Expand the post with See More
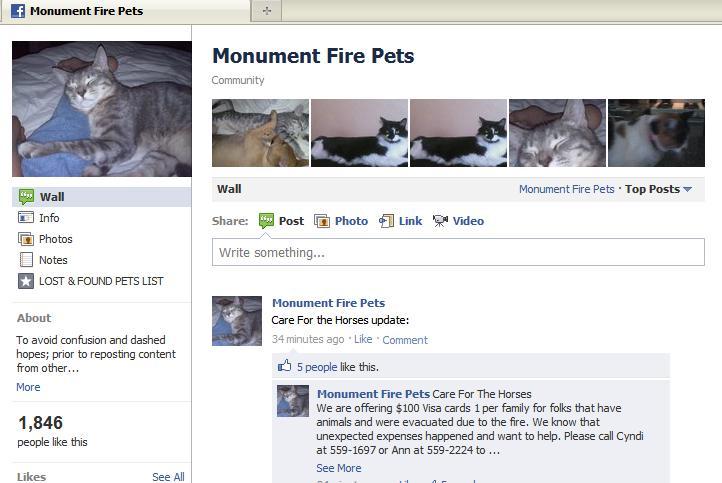Image resolution: width=722 pixels, height=483 pixels. coord(338,468)
